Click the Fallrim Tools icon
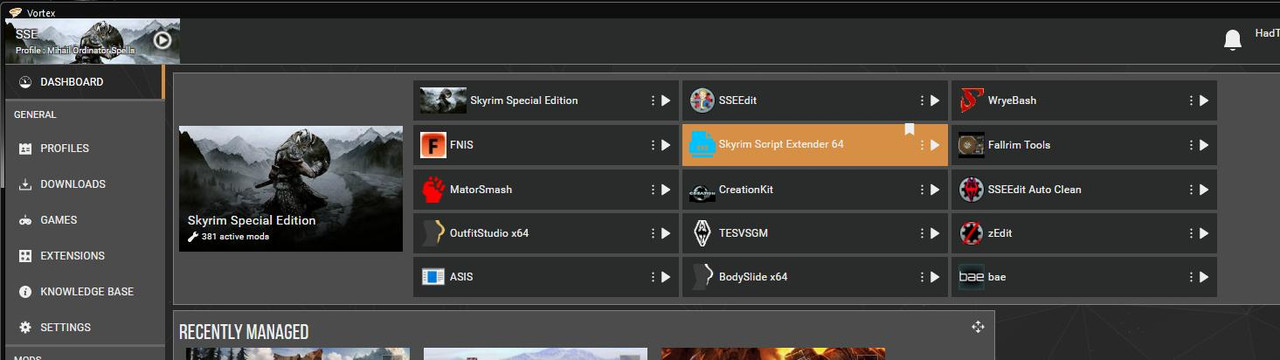 click(971, 145)
